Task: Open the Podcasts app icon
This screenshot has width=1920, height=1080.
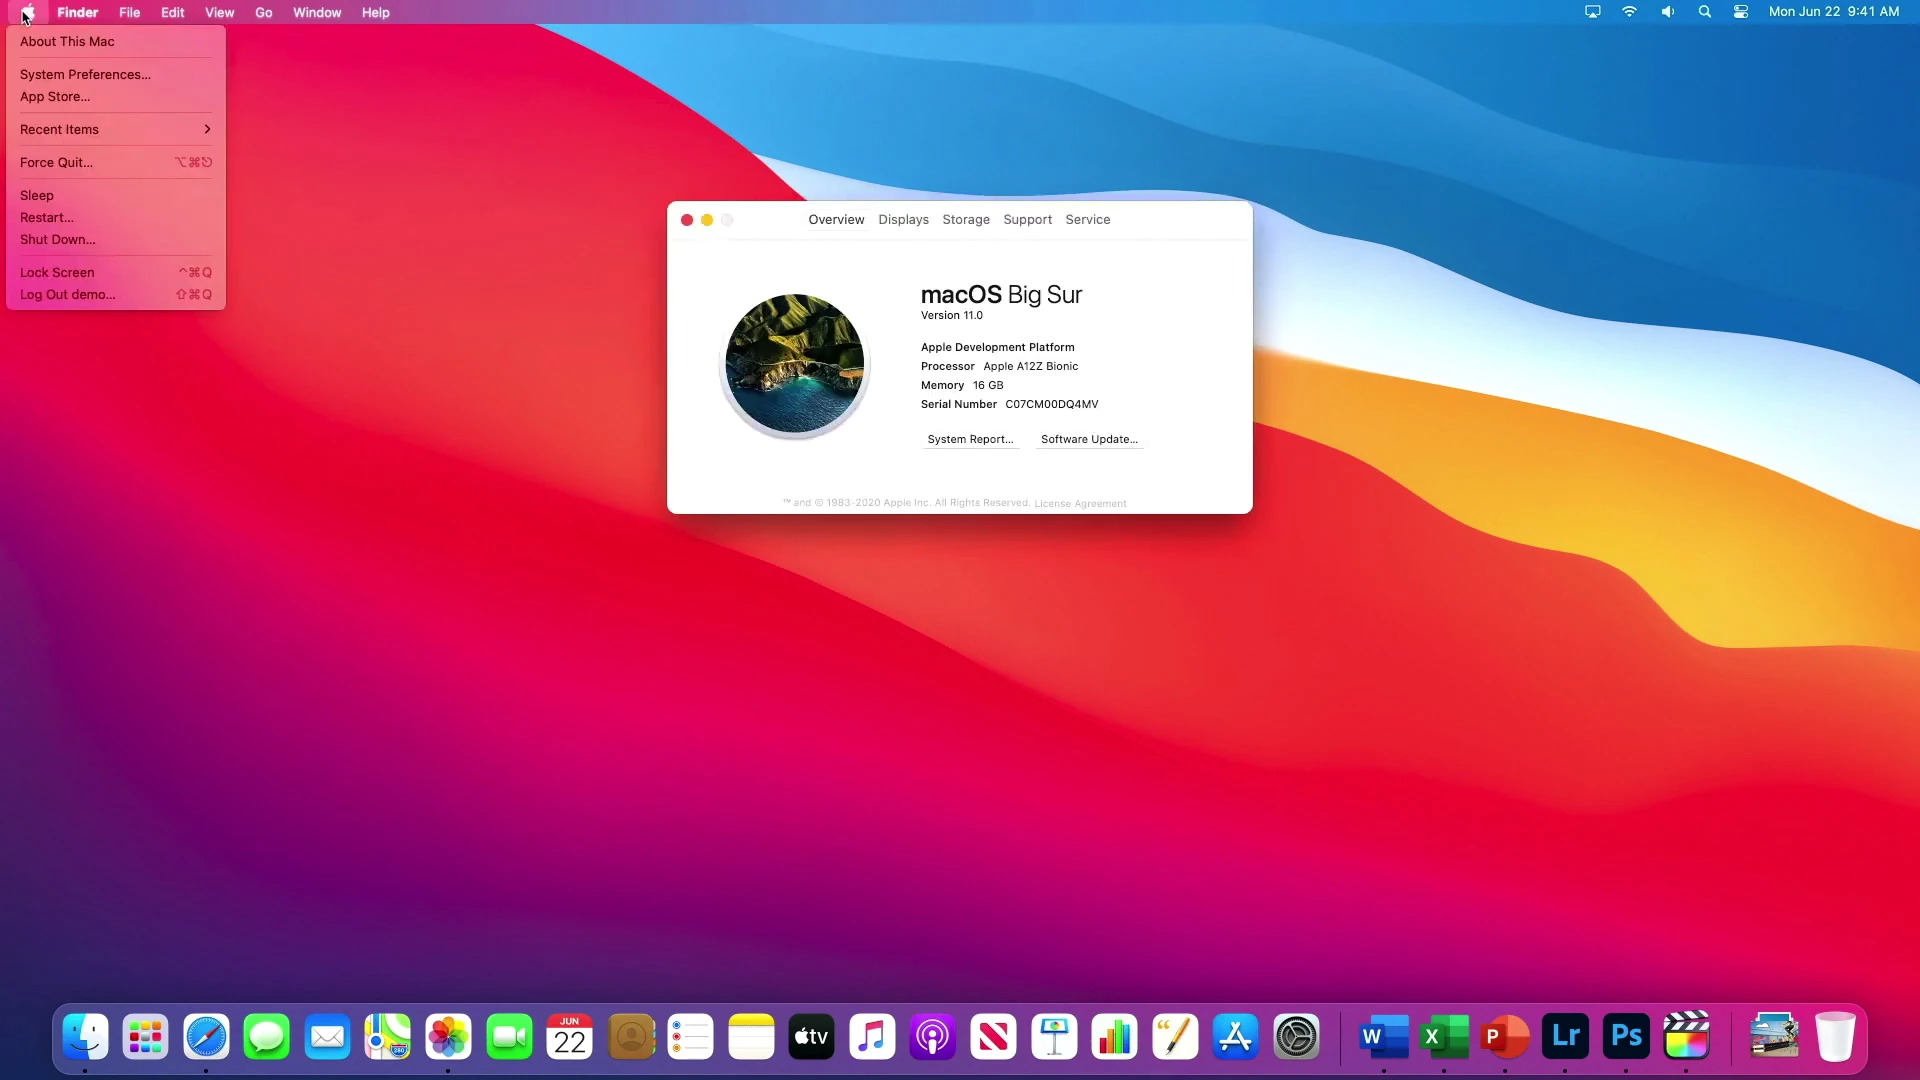Action: tap(932, 1037)
